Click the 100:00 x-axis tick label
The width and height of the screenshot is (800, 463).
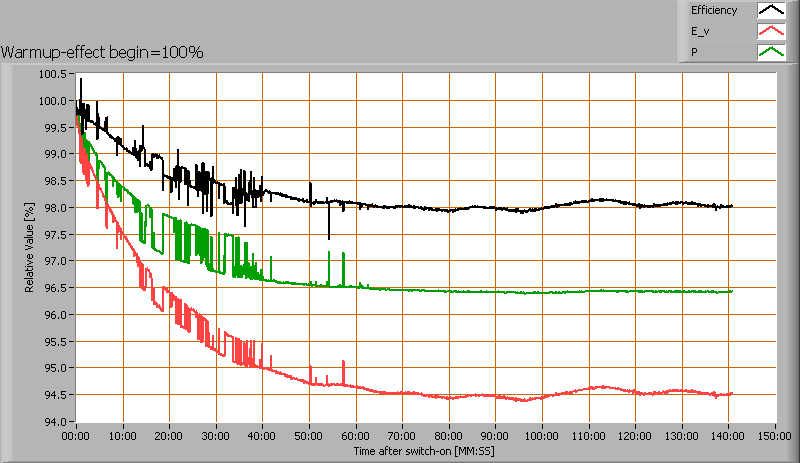click(x=542, y=437)
